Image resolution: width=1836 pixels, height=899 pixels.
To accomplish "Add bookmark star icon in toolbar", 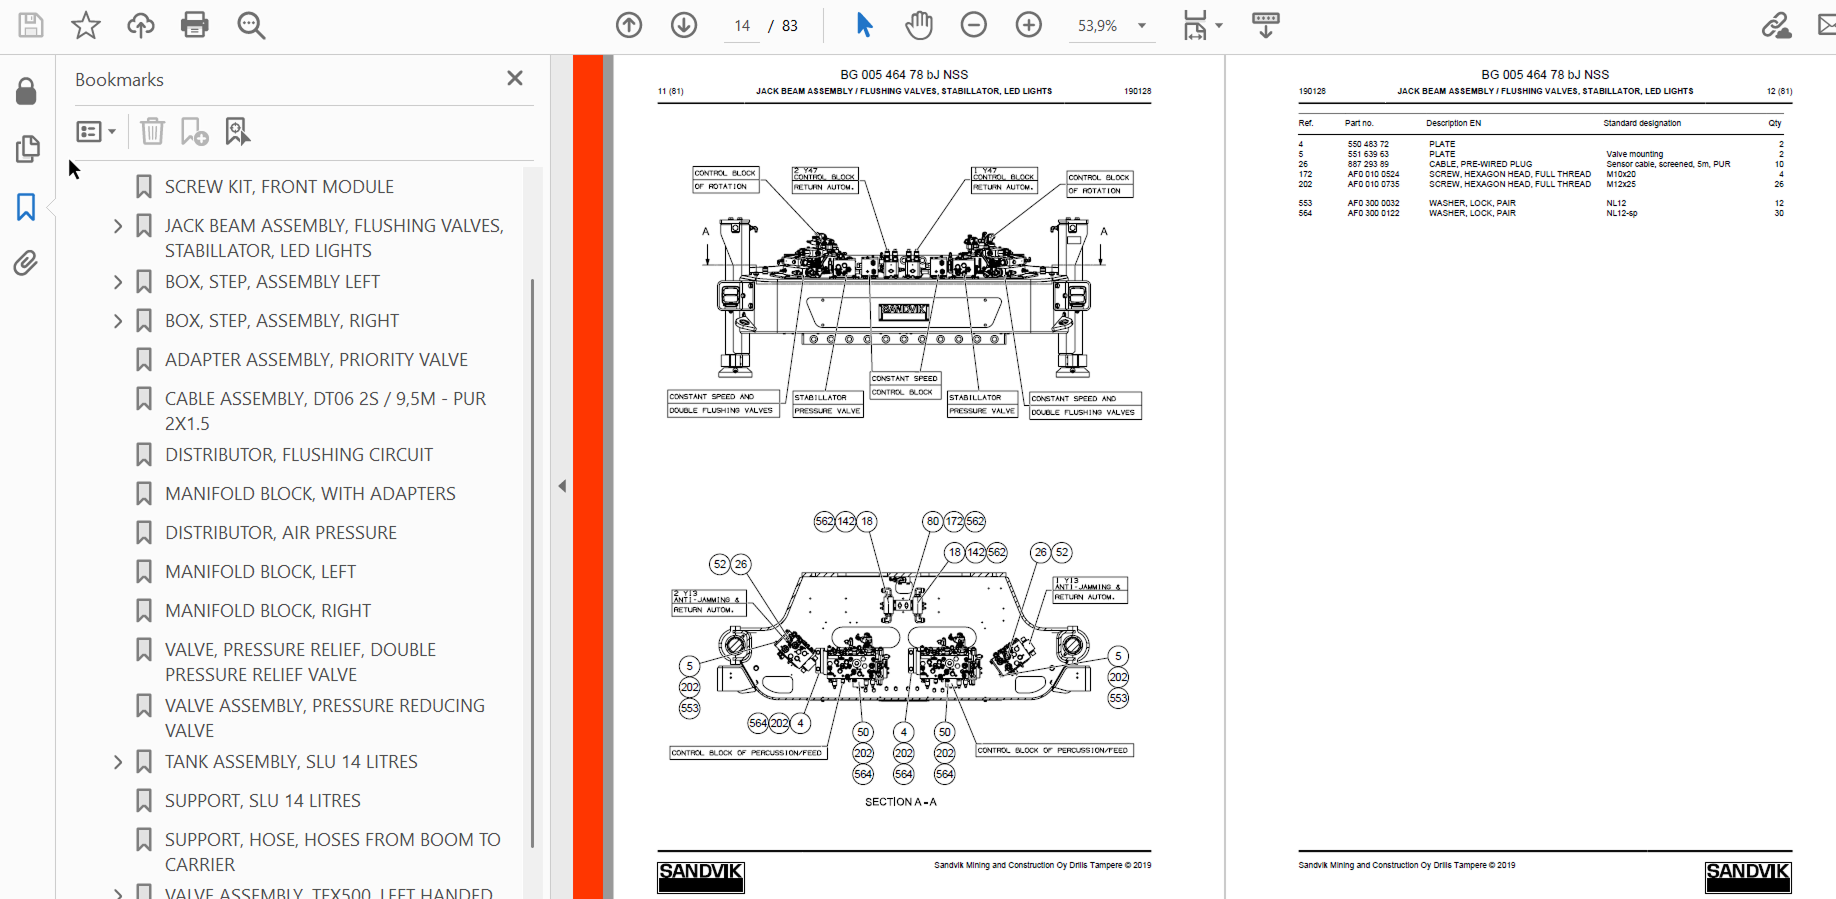I will (x=86, y=25).
